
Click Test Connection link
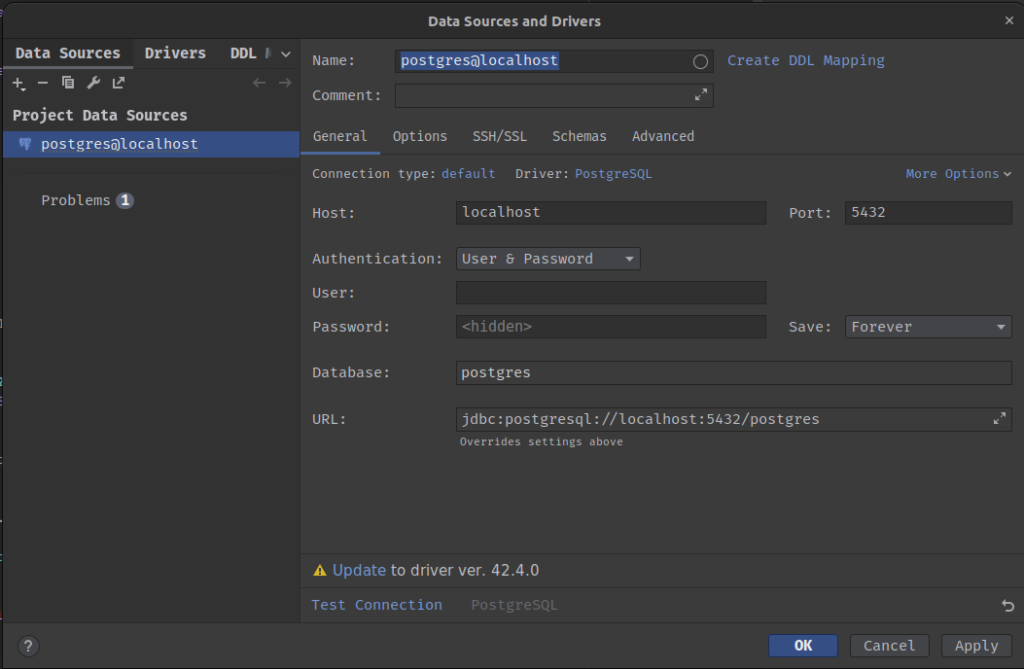click(x=376, y=605)
